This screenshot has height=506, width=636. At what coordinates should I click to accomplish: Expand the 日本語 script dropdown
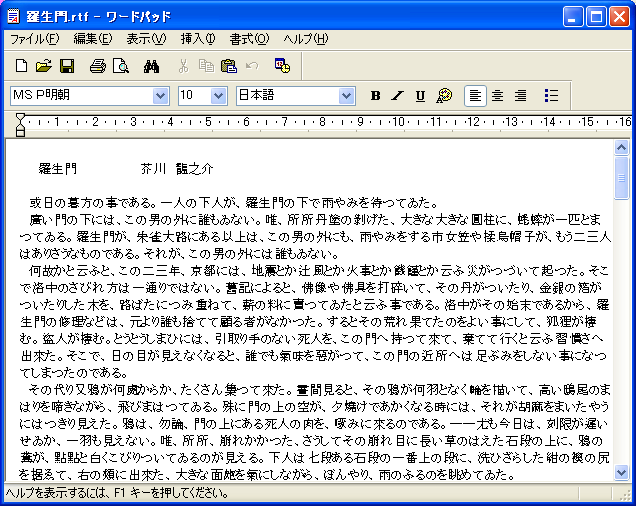point(347,96)
